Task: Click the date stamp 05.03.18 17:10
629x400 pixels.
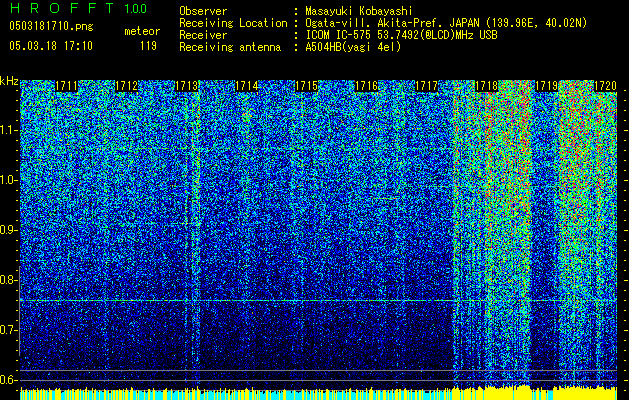Action: coord(51,45)
